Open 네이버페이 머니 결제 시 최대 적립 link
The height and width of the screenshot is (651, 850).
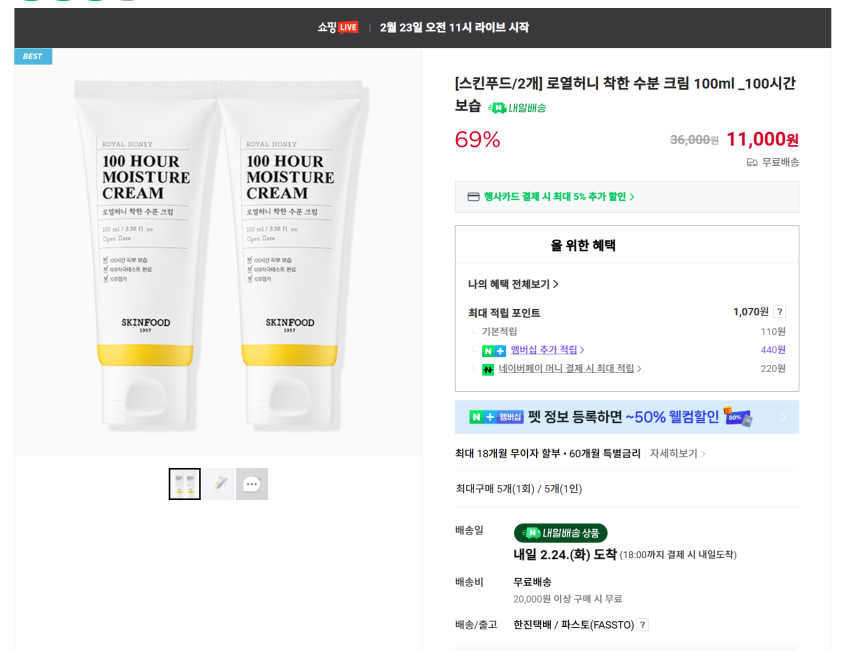pyautogui.click(x=570, y=369)
